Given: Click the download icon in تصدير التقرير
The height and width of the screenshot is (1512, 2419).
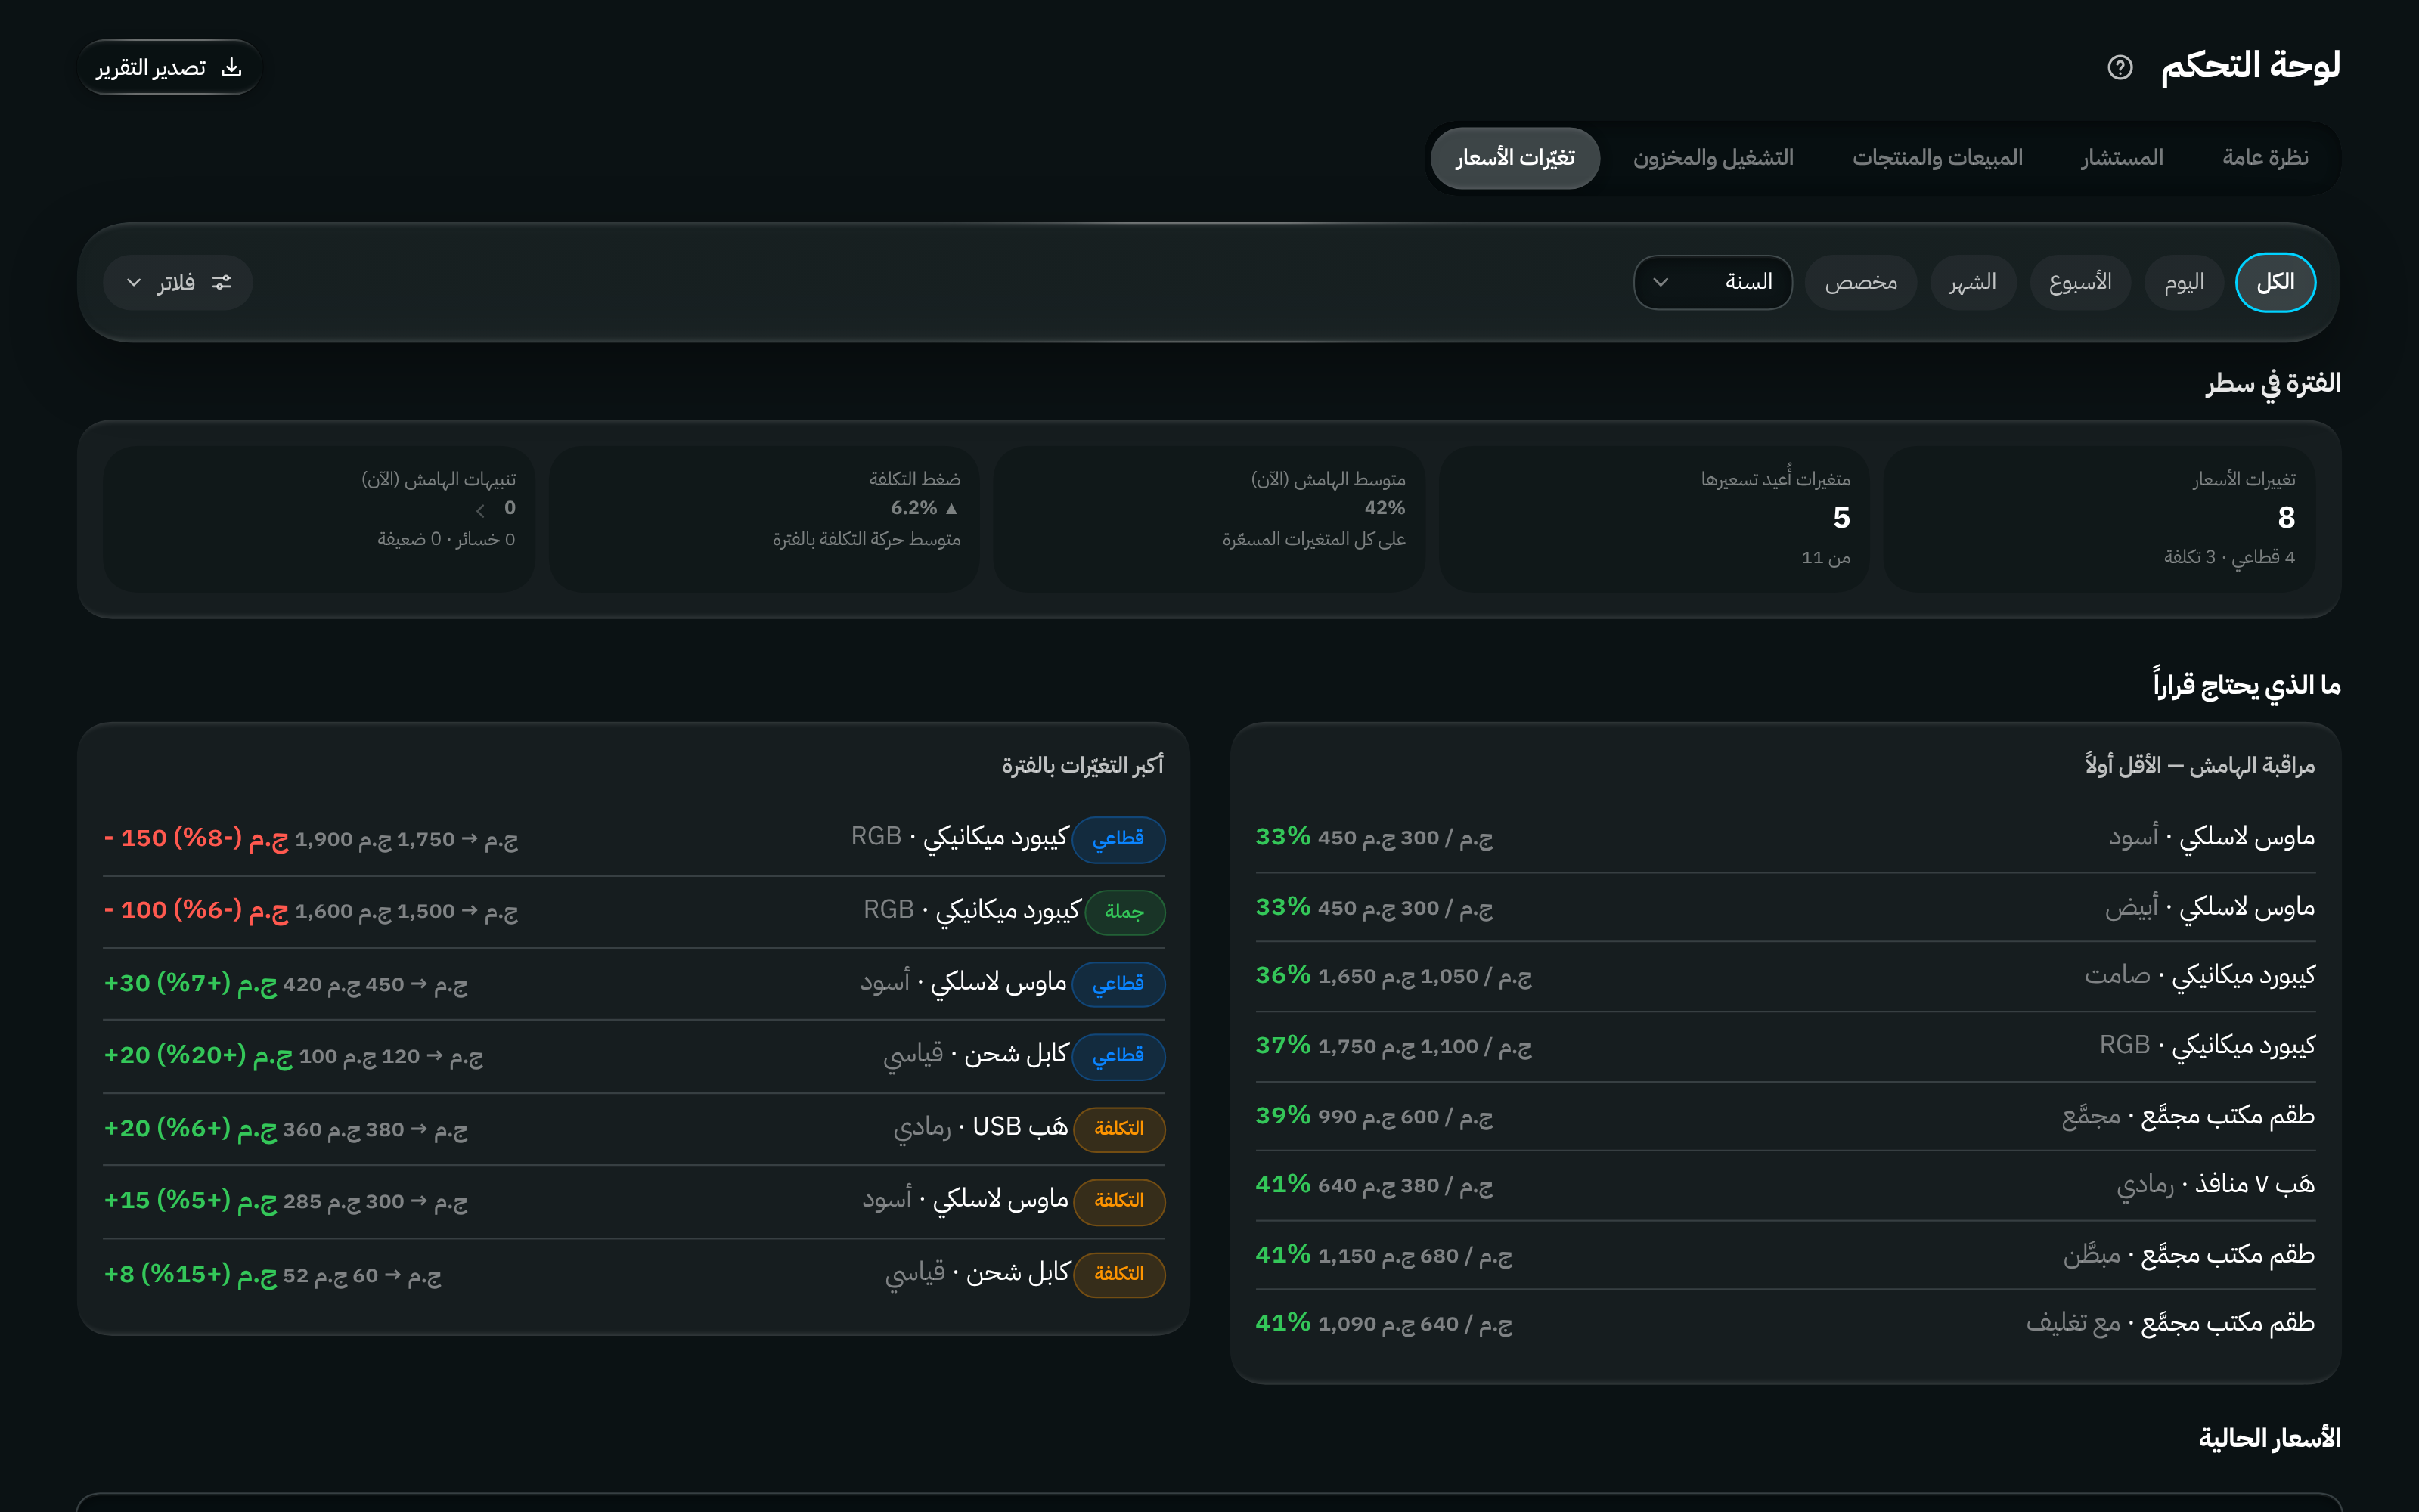Looking at the screenshot, I should pyautogui.click(x=232, y=67).
